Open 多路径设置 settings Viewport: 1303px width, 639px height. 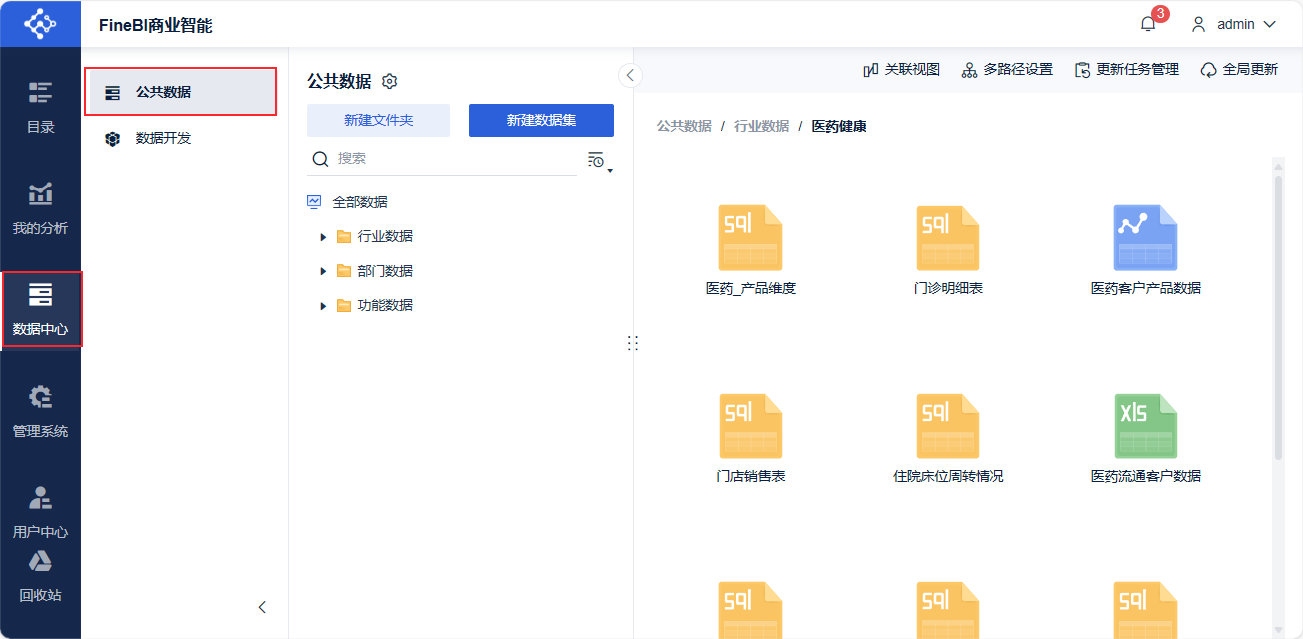click(x=1007, y=70)
